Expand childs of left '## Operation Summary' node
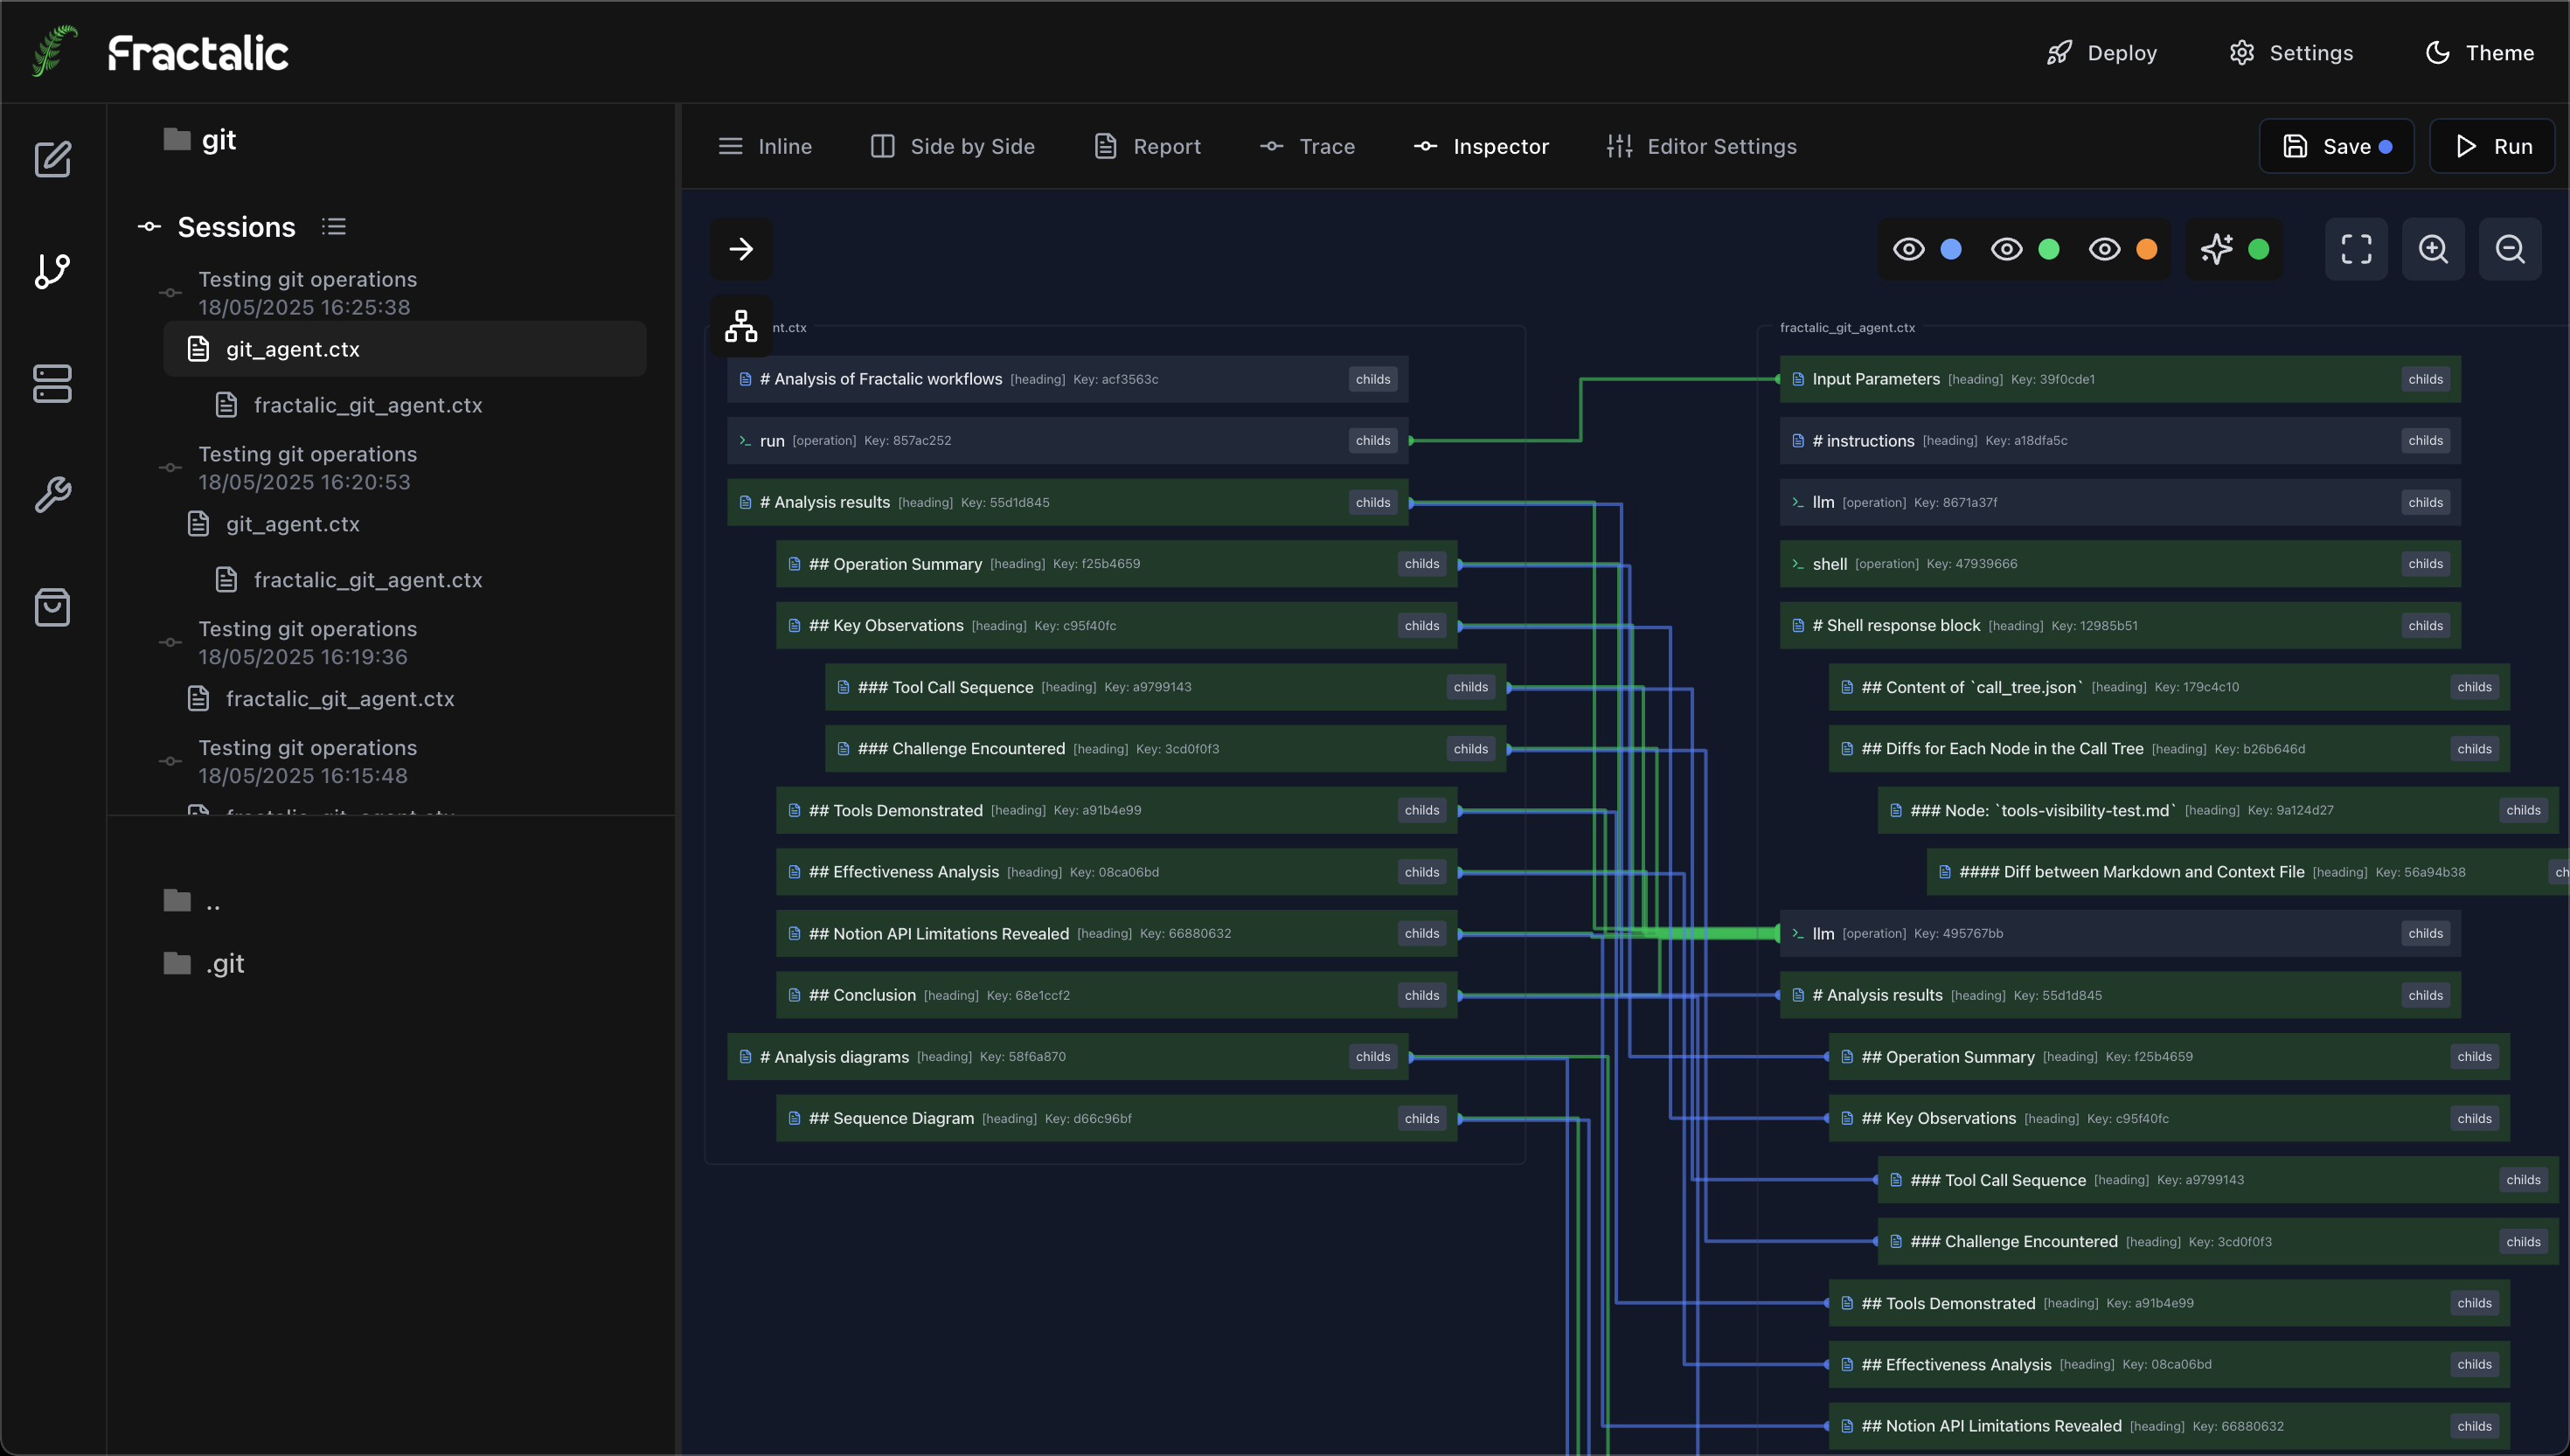The height and width of the screenshot is (1456, 2570). 1422,564
